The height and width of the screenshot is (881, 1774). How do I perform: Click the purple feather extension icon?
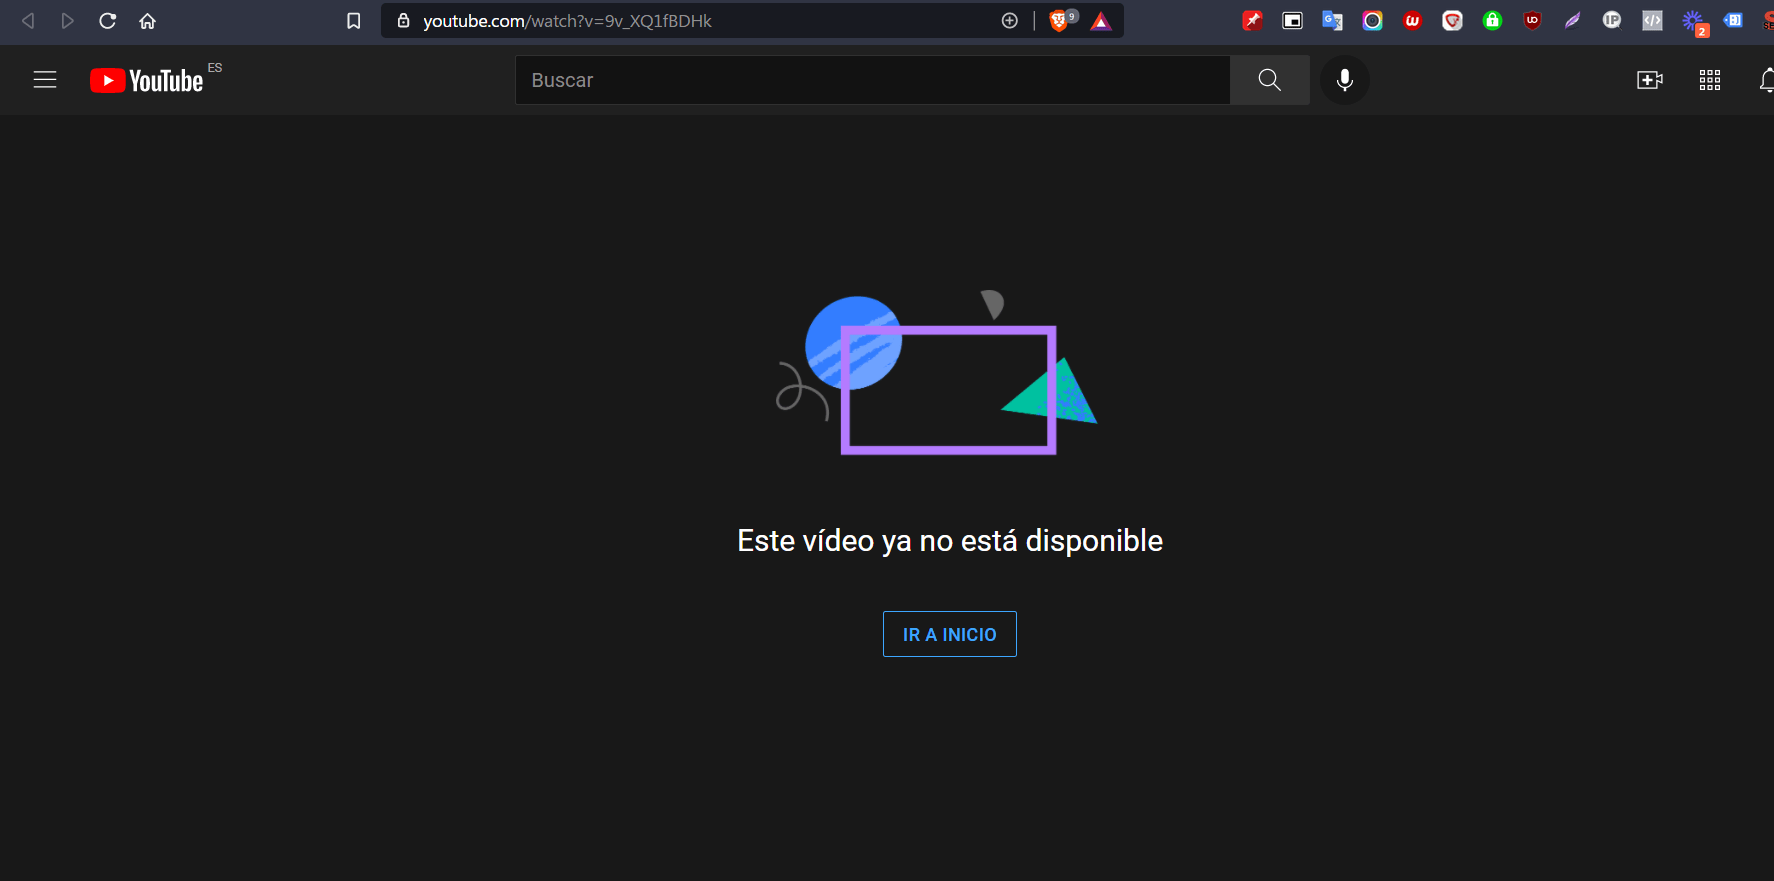1572,21
